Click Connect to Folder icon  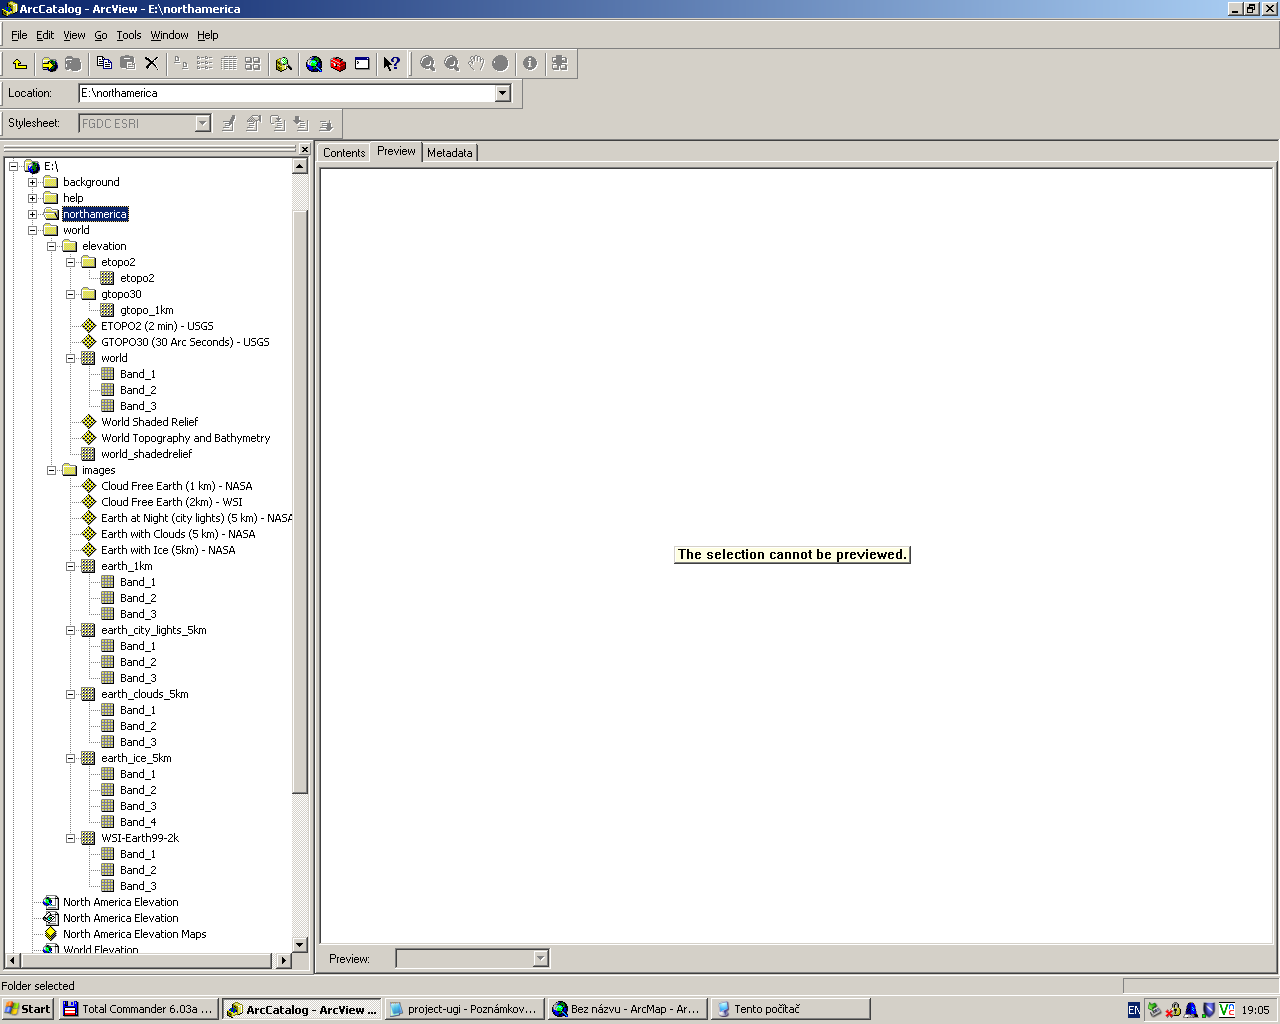pos(49,64)
